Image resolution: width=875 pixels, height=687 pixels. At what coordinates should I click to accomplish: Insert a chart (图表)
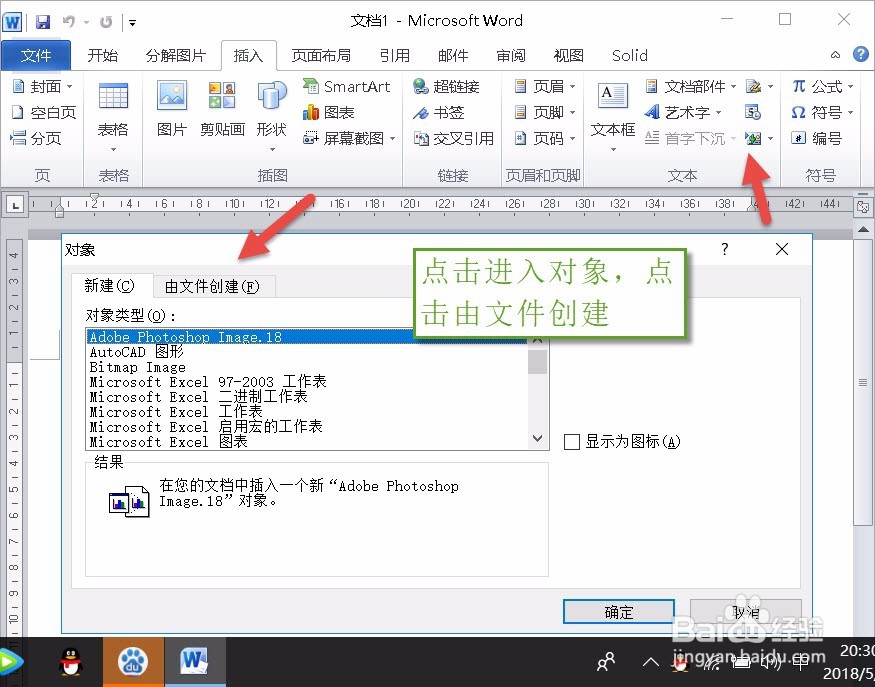pyautogui.click(x=329, y=112)
